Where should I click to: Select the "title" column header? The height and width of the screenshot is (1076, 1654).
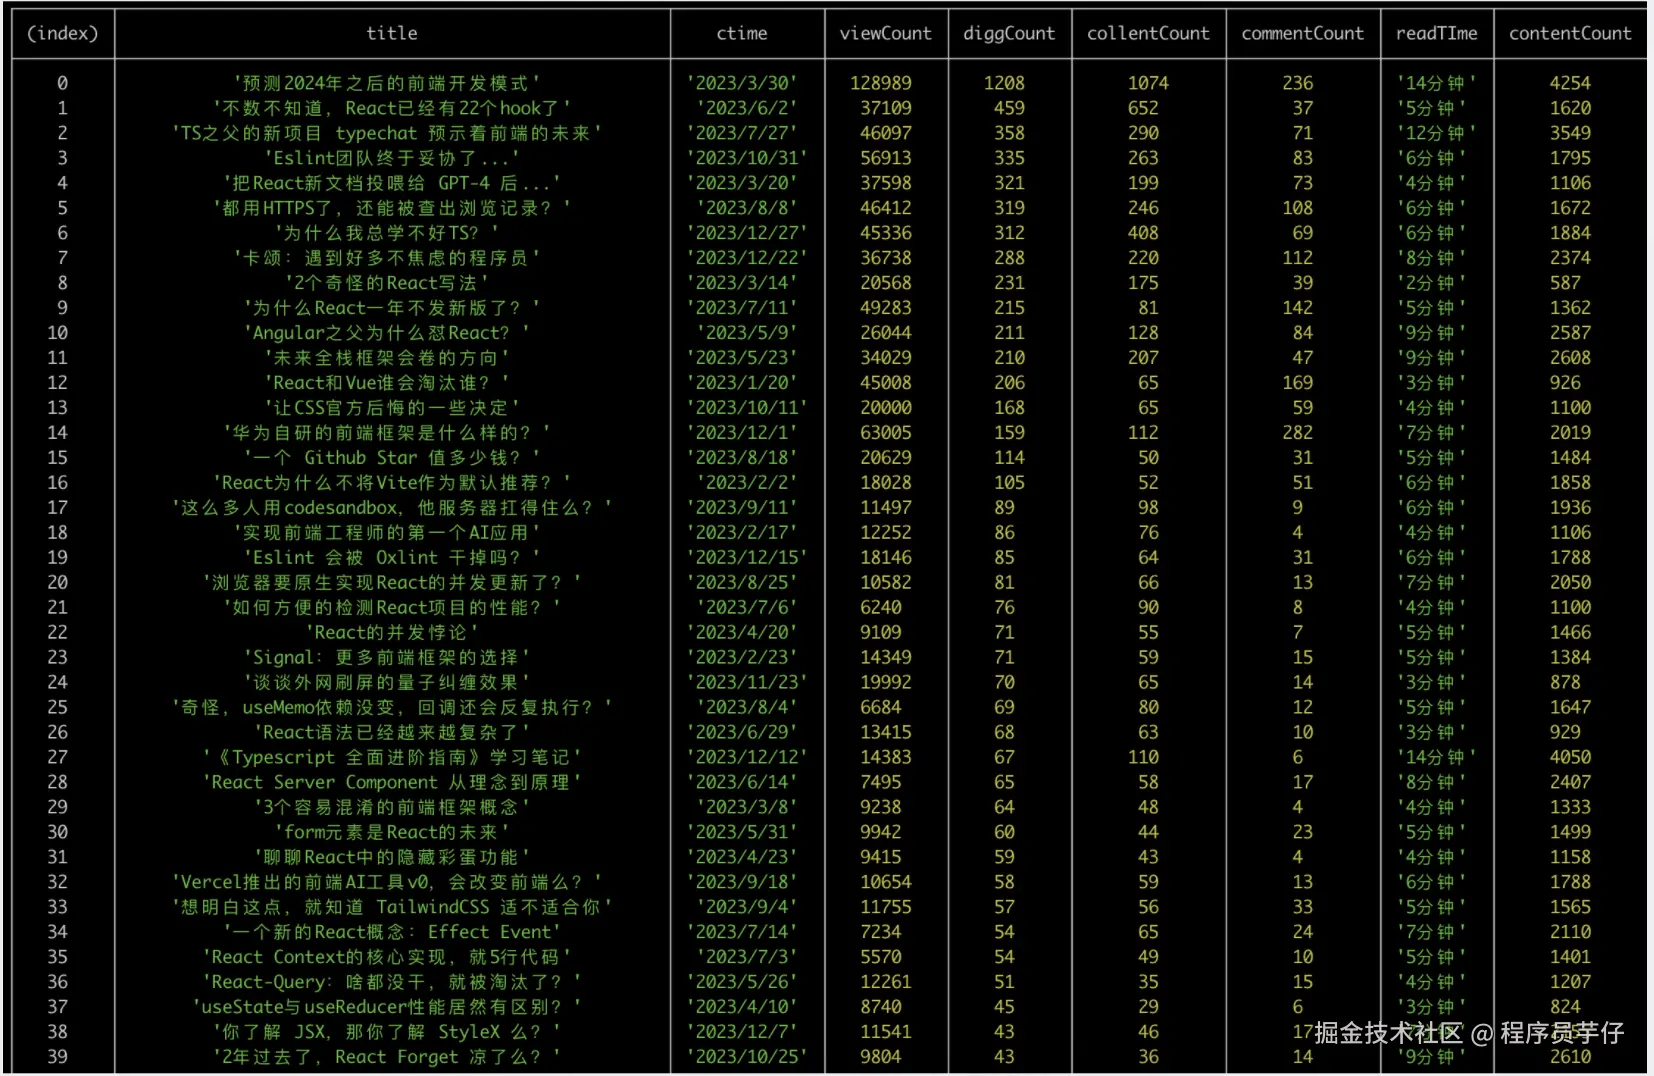click(392, 33)
